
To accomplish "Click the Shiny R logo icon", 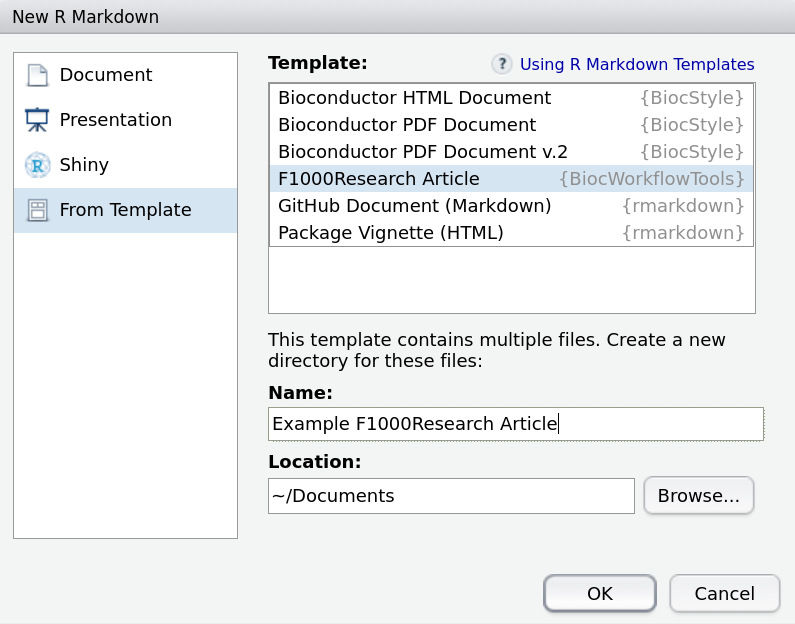I will pos(37,165).
